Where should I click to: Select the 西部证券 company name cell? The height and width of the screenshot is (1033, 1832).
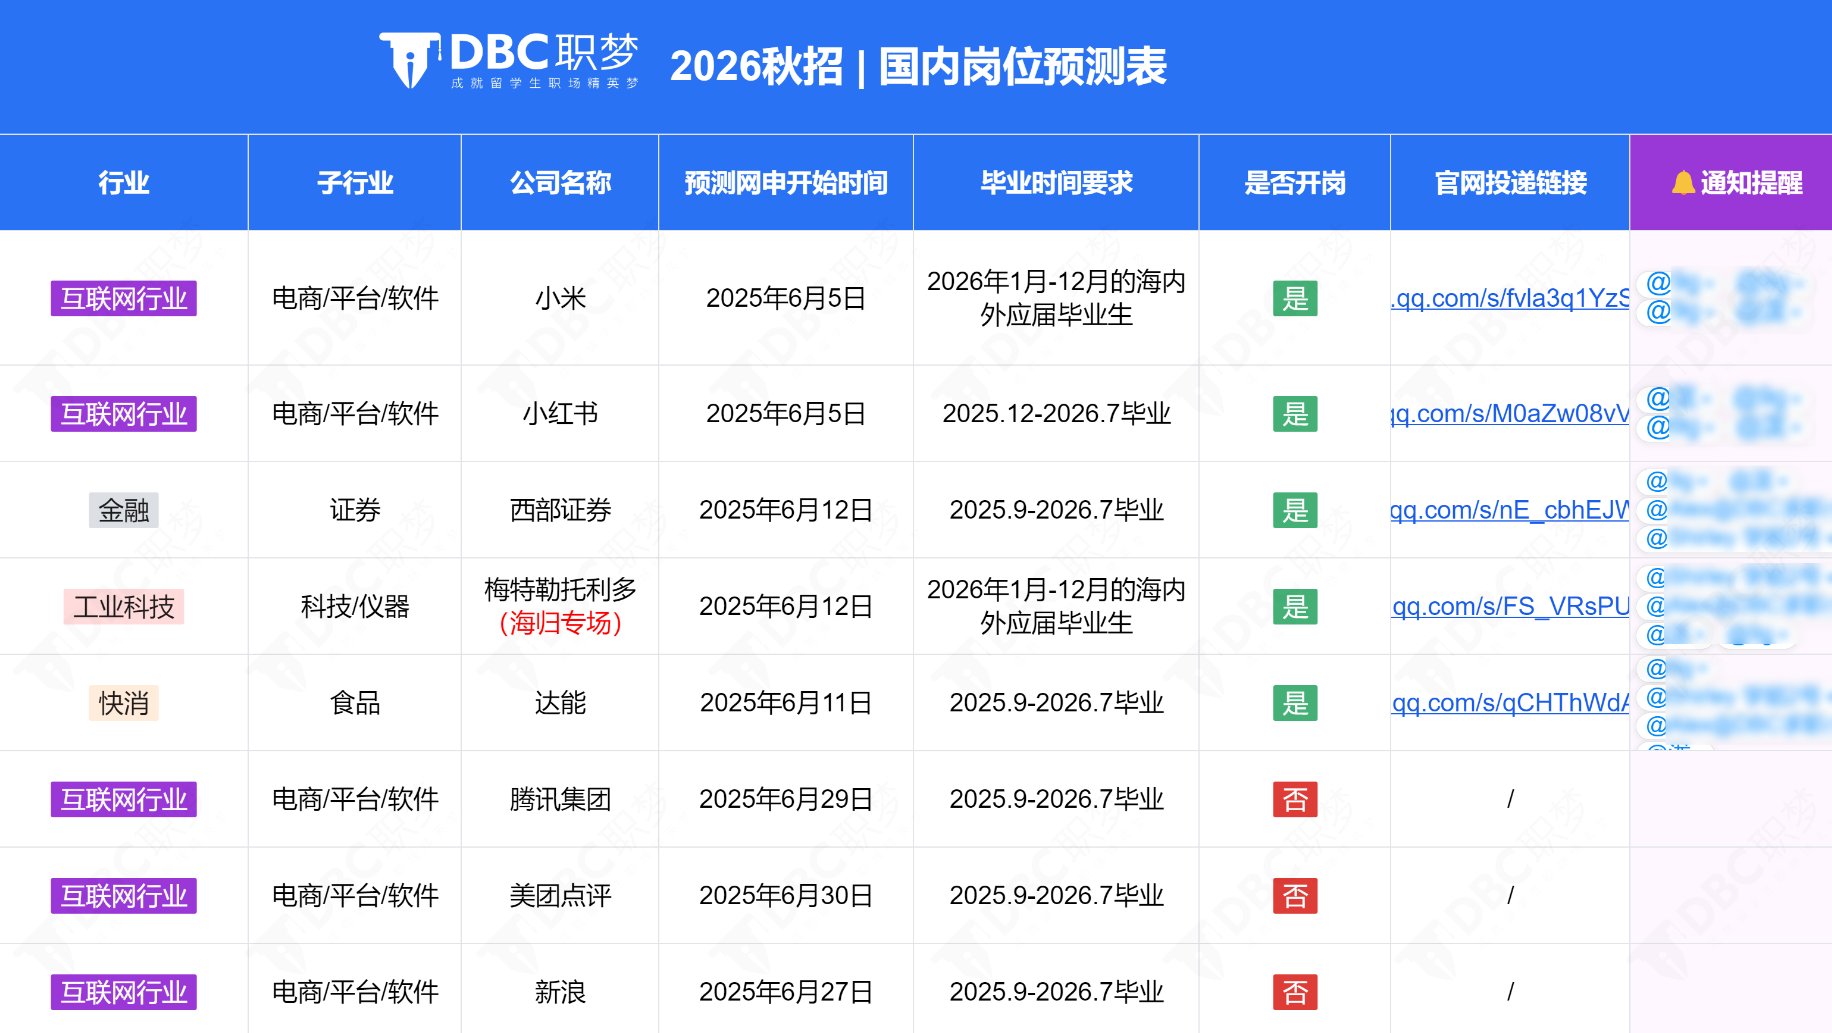click(560, 510)
